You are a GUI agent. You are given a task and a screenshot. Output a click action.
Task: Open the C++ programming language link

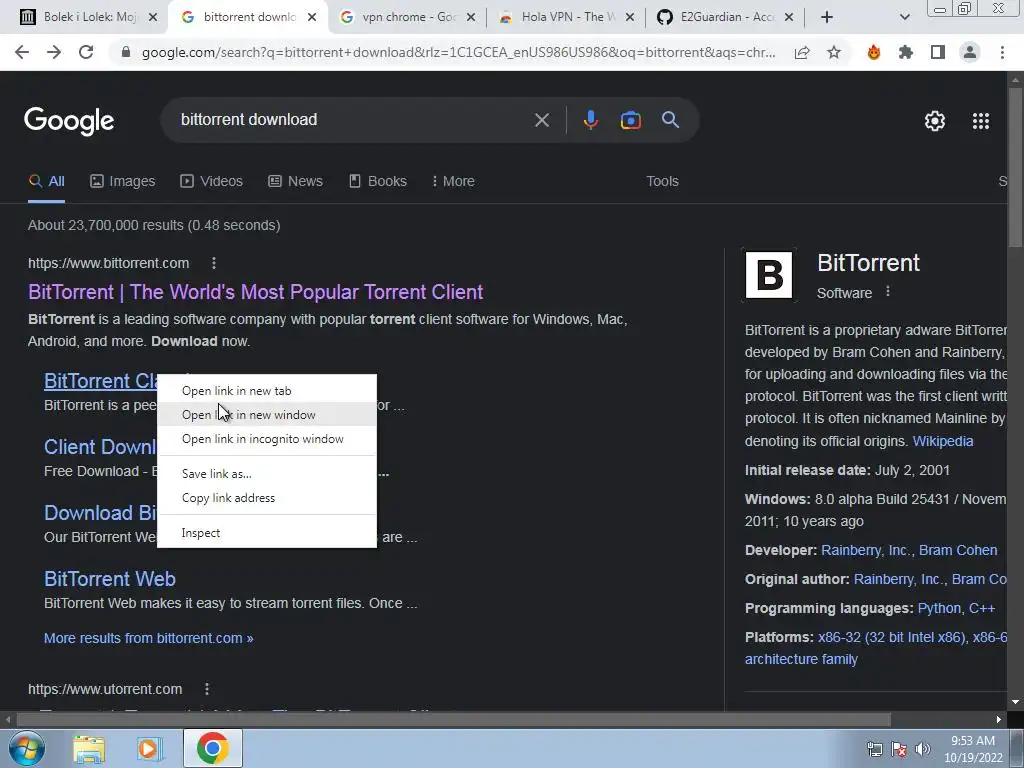pyautogui.click(x=982, y=608)
